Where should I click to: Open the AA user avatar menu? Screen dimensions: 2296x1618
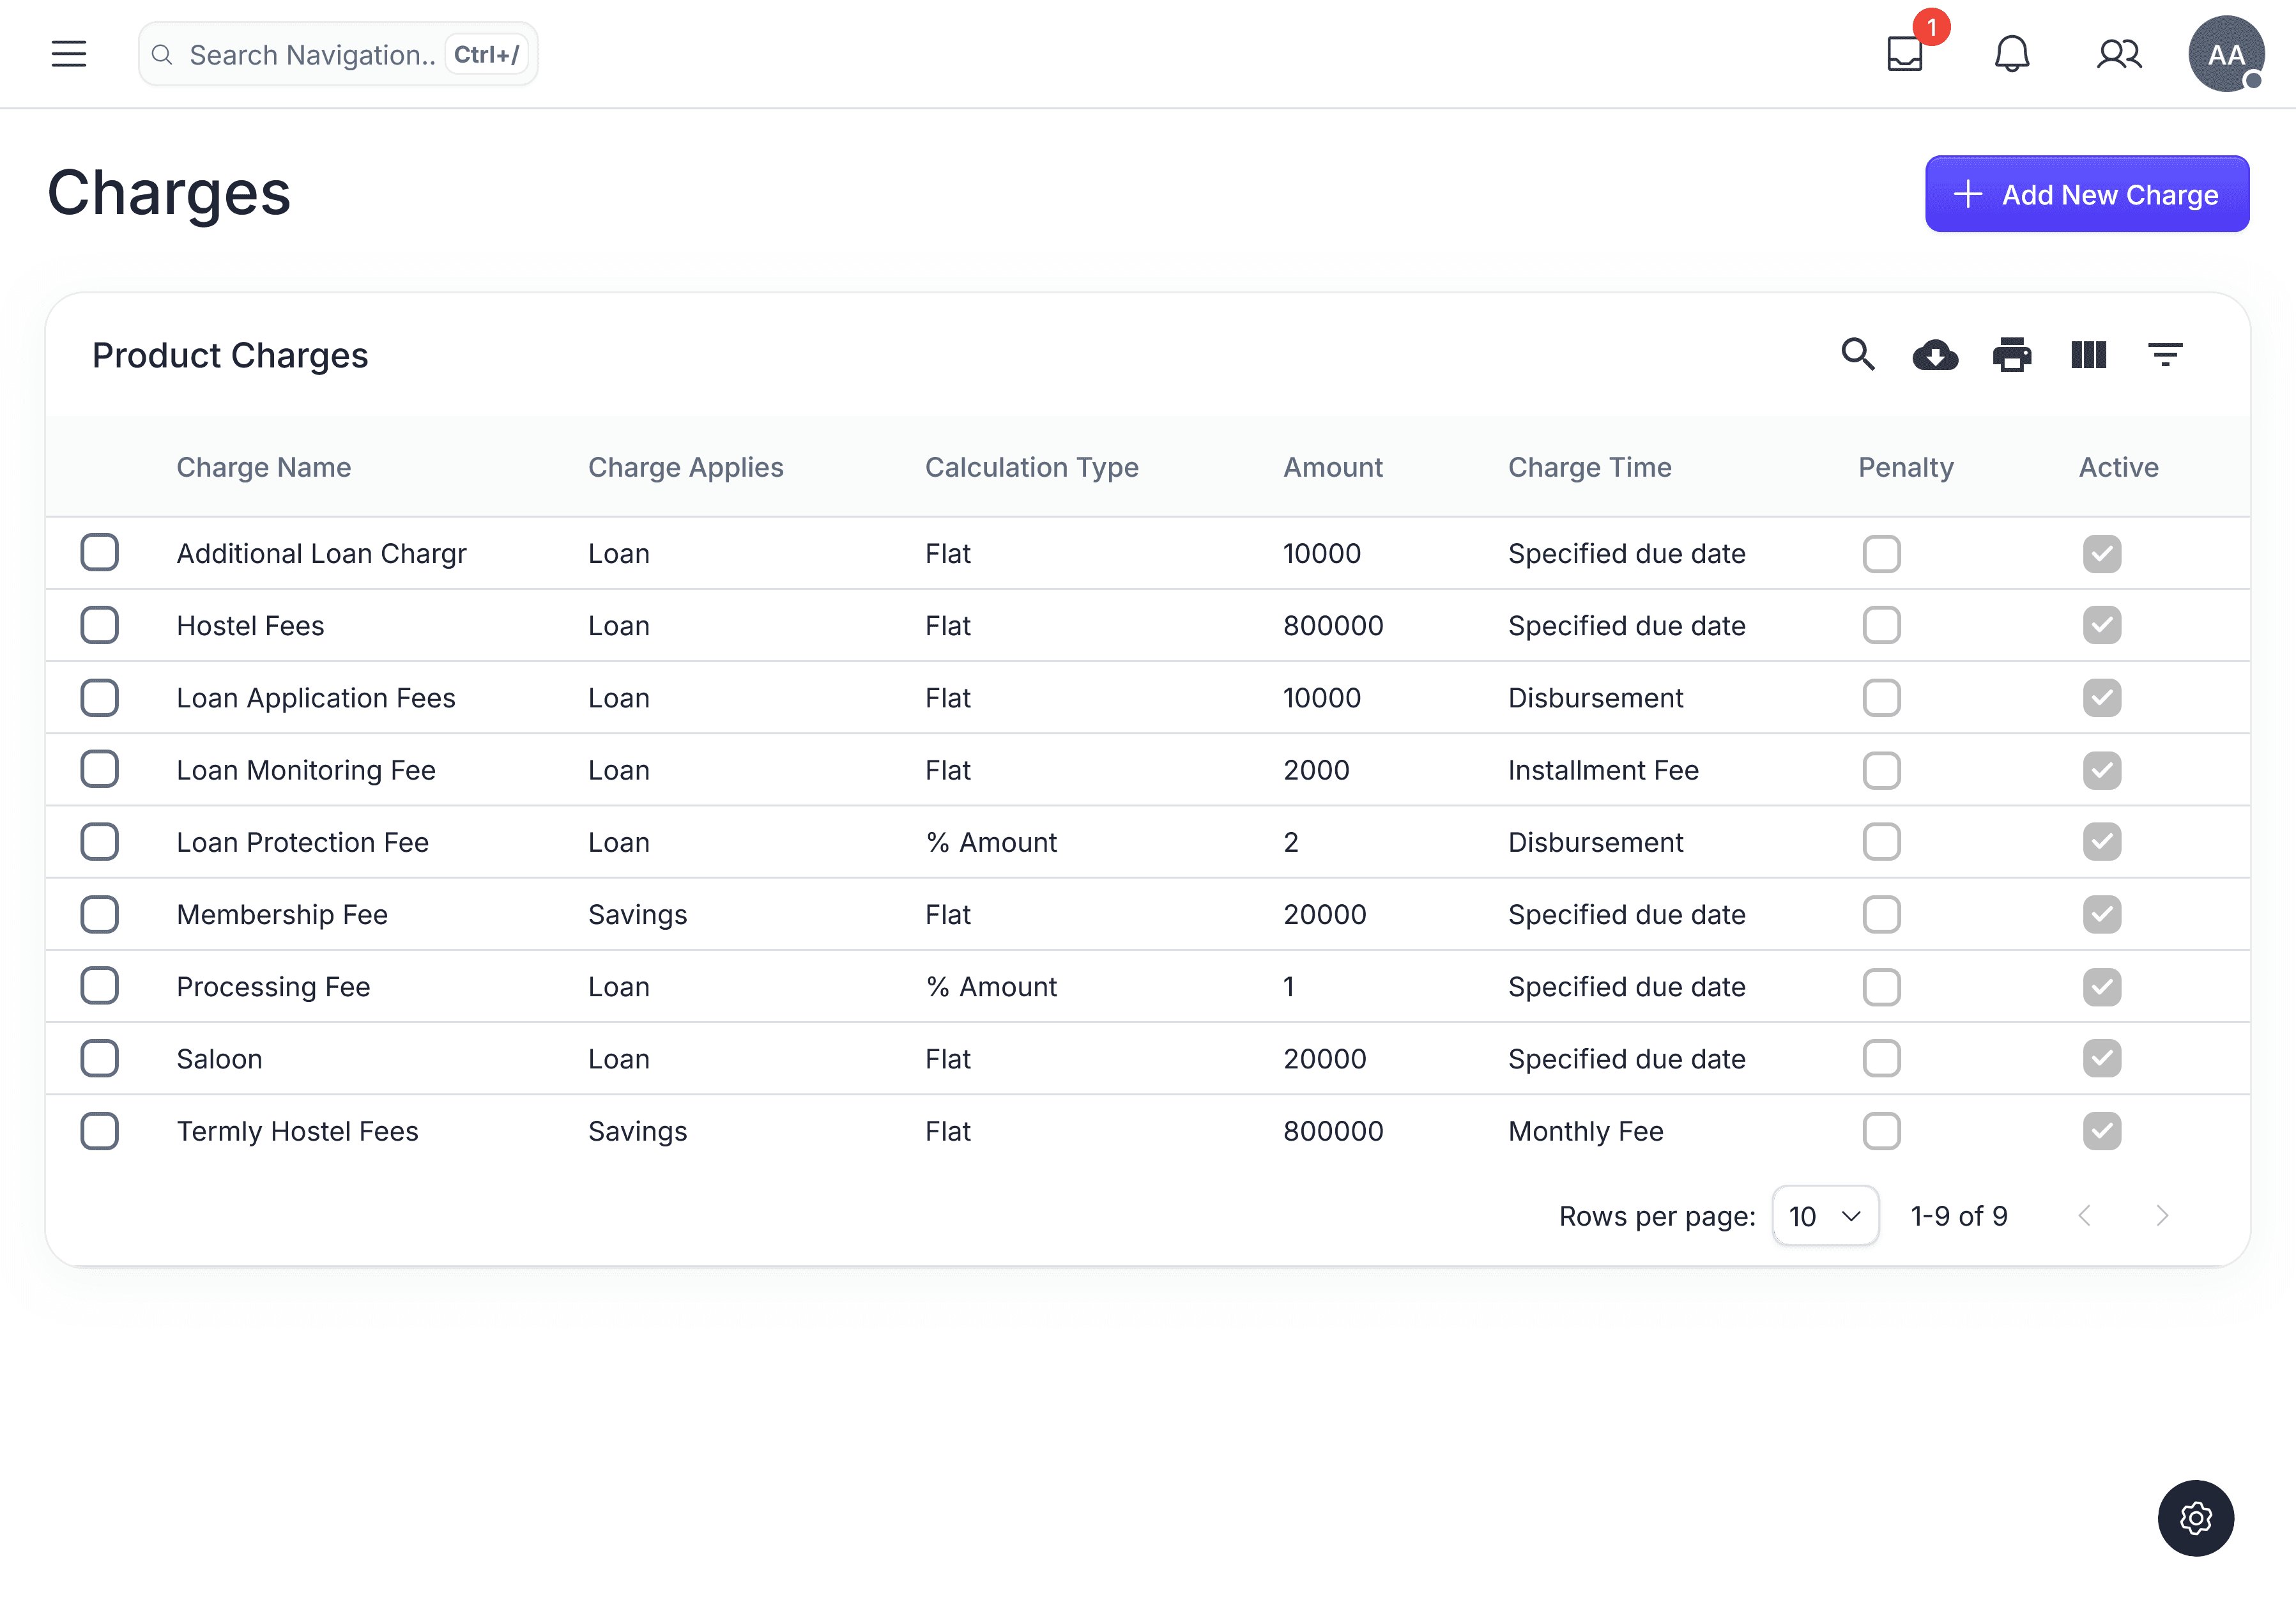(x=2226, y=54)
